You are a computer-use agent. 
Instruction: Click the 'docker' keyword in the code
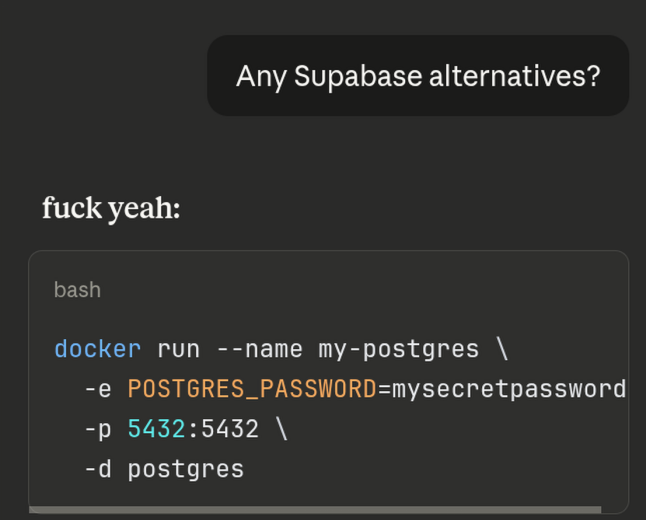click(98, 349)
